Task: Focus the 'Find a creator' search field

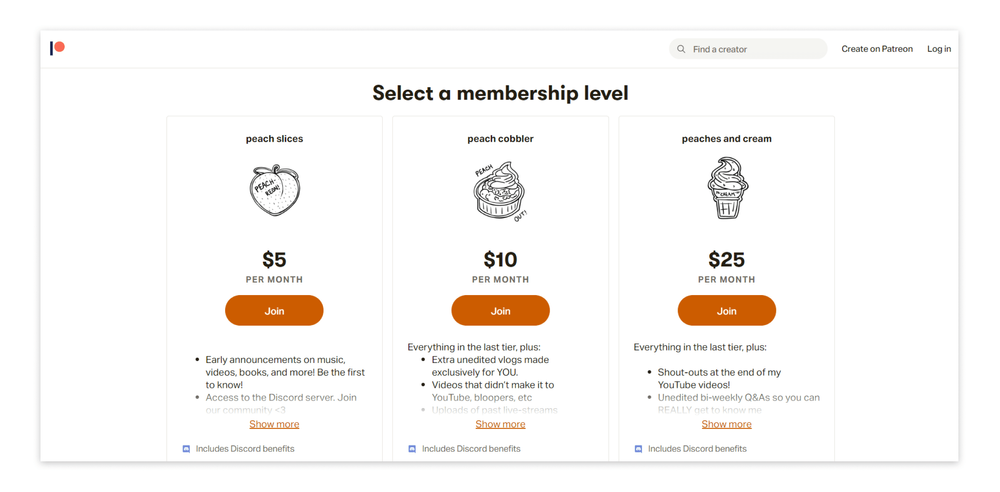Action: click(755, 49)
